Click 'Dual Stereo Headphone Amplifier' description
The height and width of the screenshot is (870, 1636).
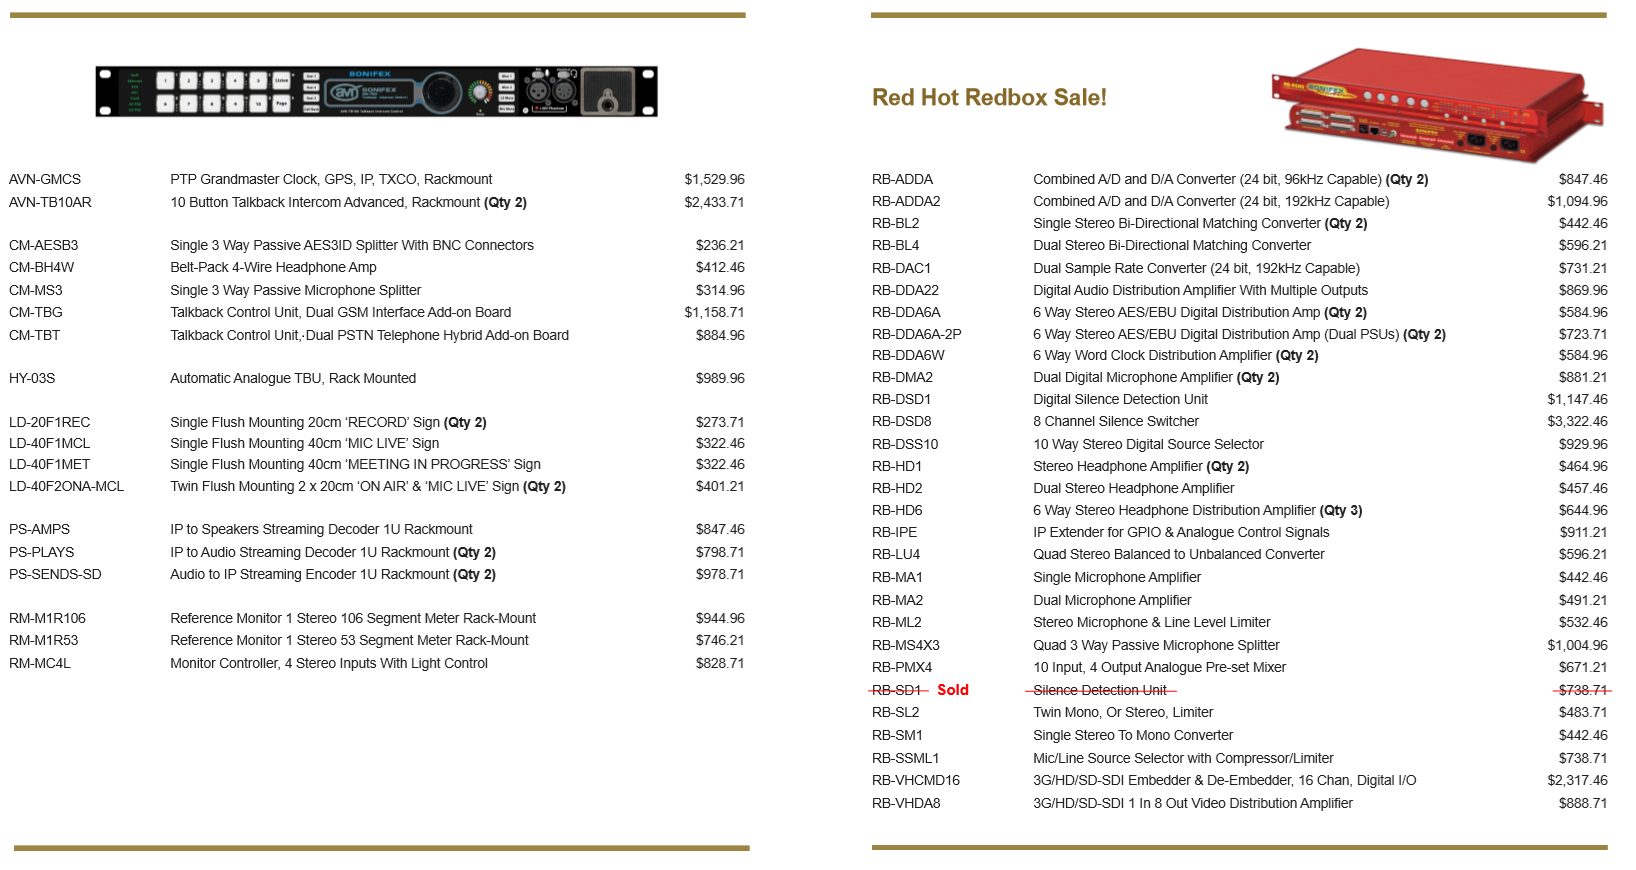[1134, 488]
